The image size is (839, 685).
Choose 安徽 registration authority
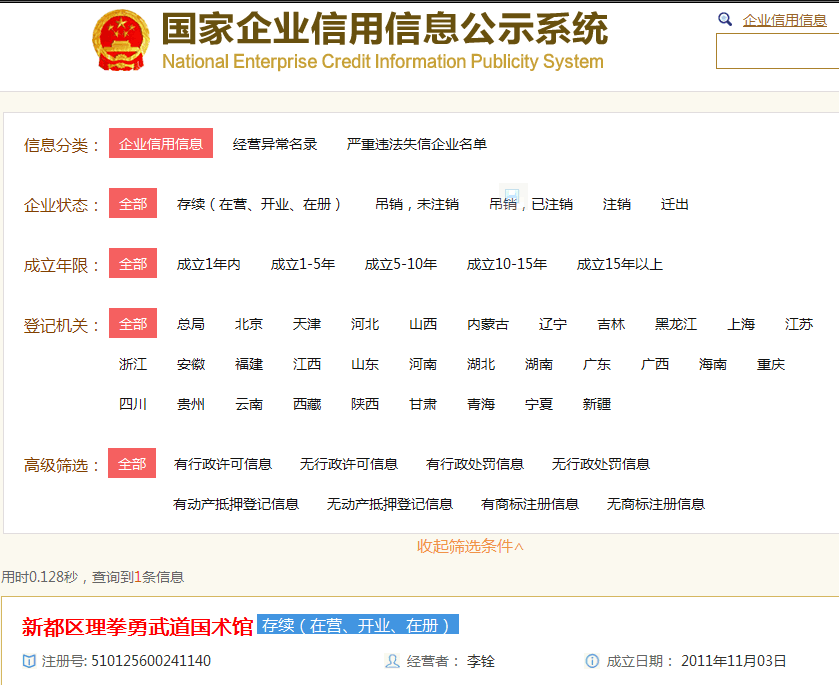coord(191,364)
